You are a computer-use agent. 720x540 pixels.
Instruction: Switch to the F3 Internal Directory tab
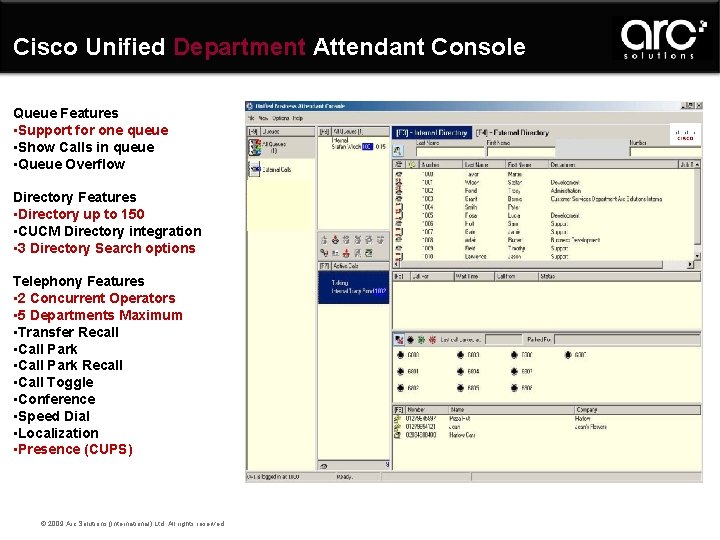432,133
